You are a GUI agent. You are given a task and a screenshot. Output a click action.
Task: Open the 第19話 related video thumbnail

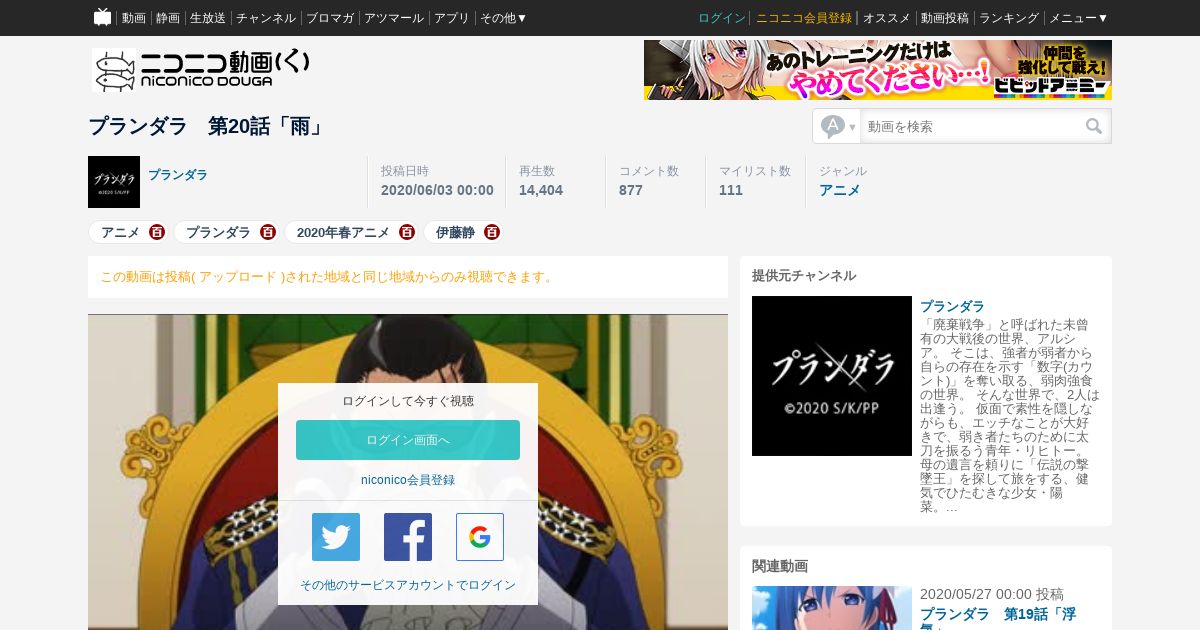(x=832, y=608)
